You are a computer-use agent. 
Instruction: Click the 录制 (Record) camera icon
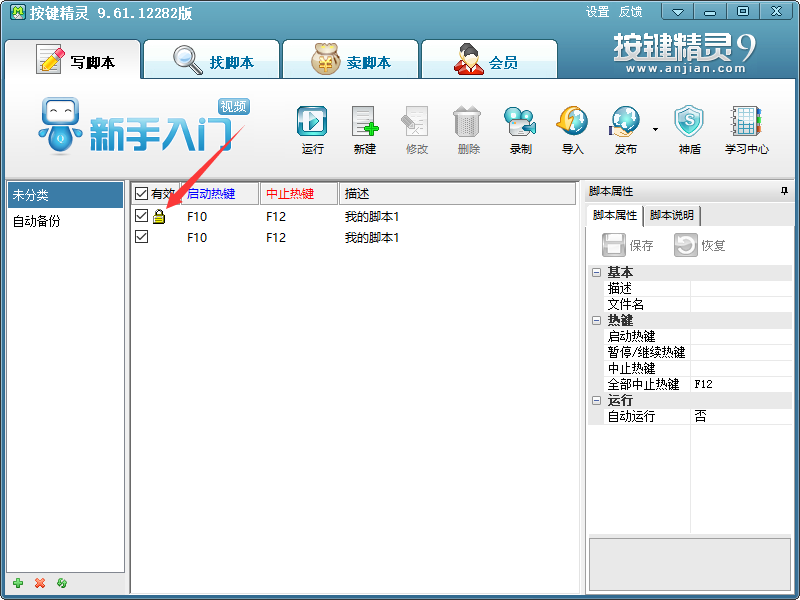pos(520,122)
